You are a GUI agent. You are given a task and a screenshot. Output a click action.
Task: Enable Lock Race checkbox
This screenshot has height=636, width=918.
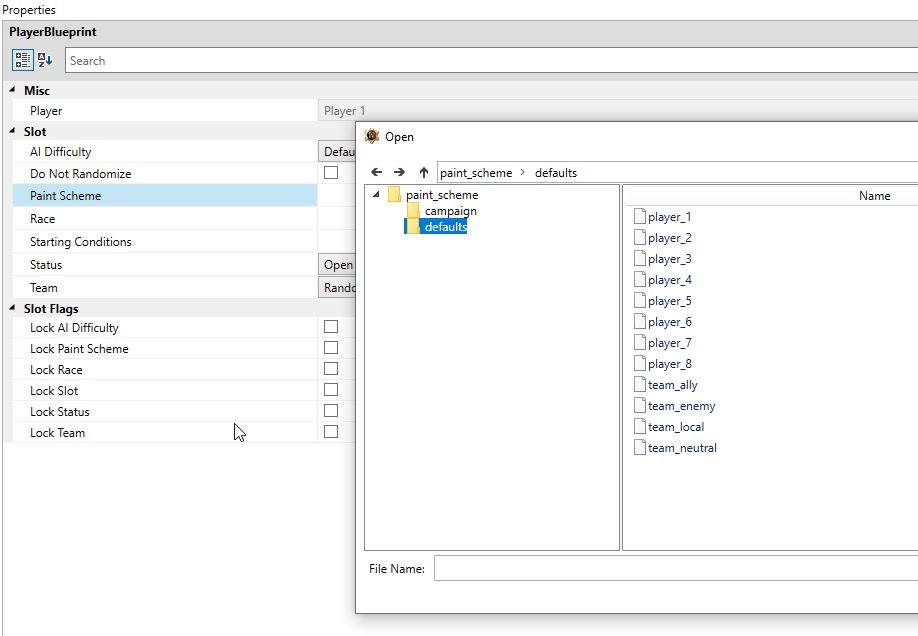(x=331, y=368)
